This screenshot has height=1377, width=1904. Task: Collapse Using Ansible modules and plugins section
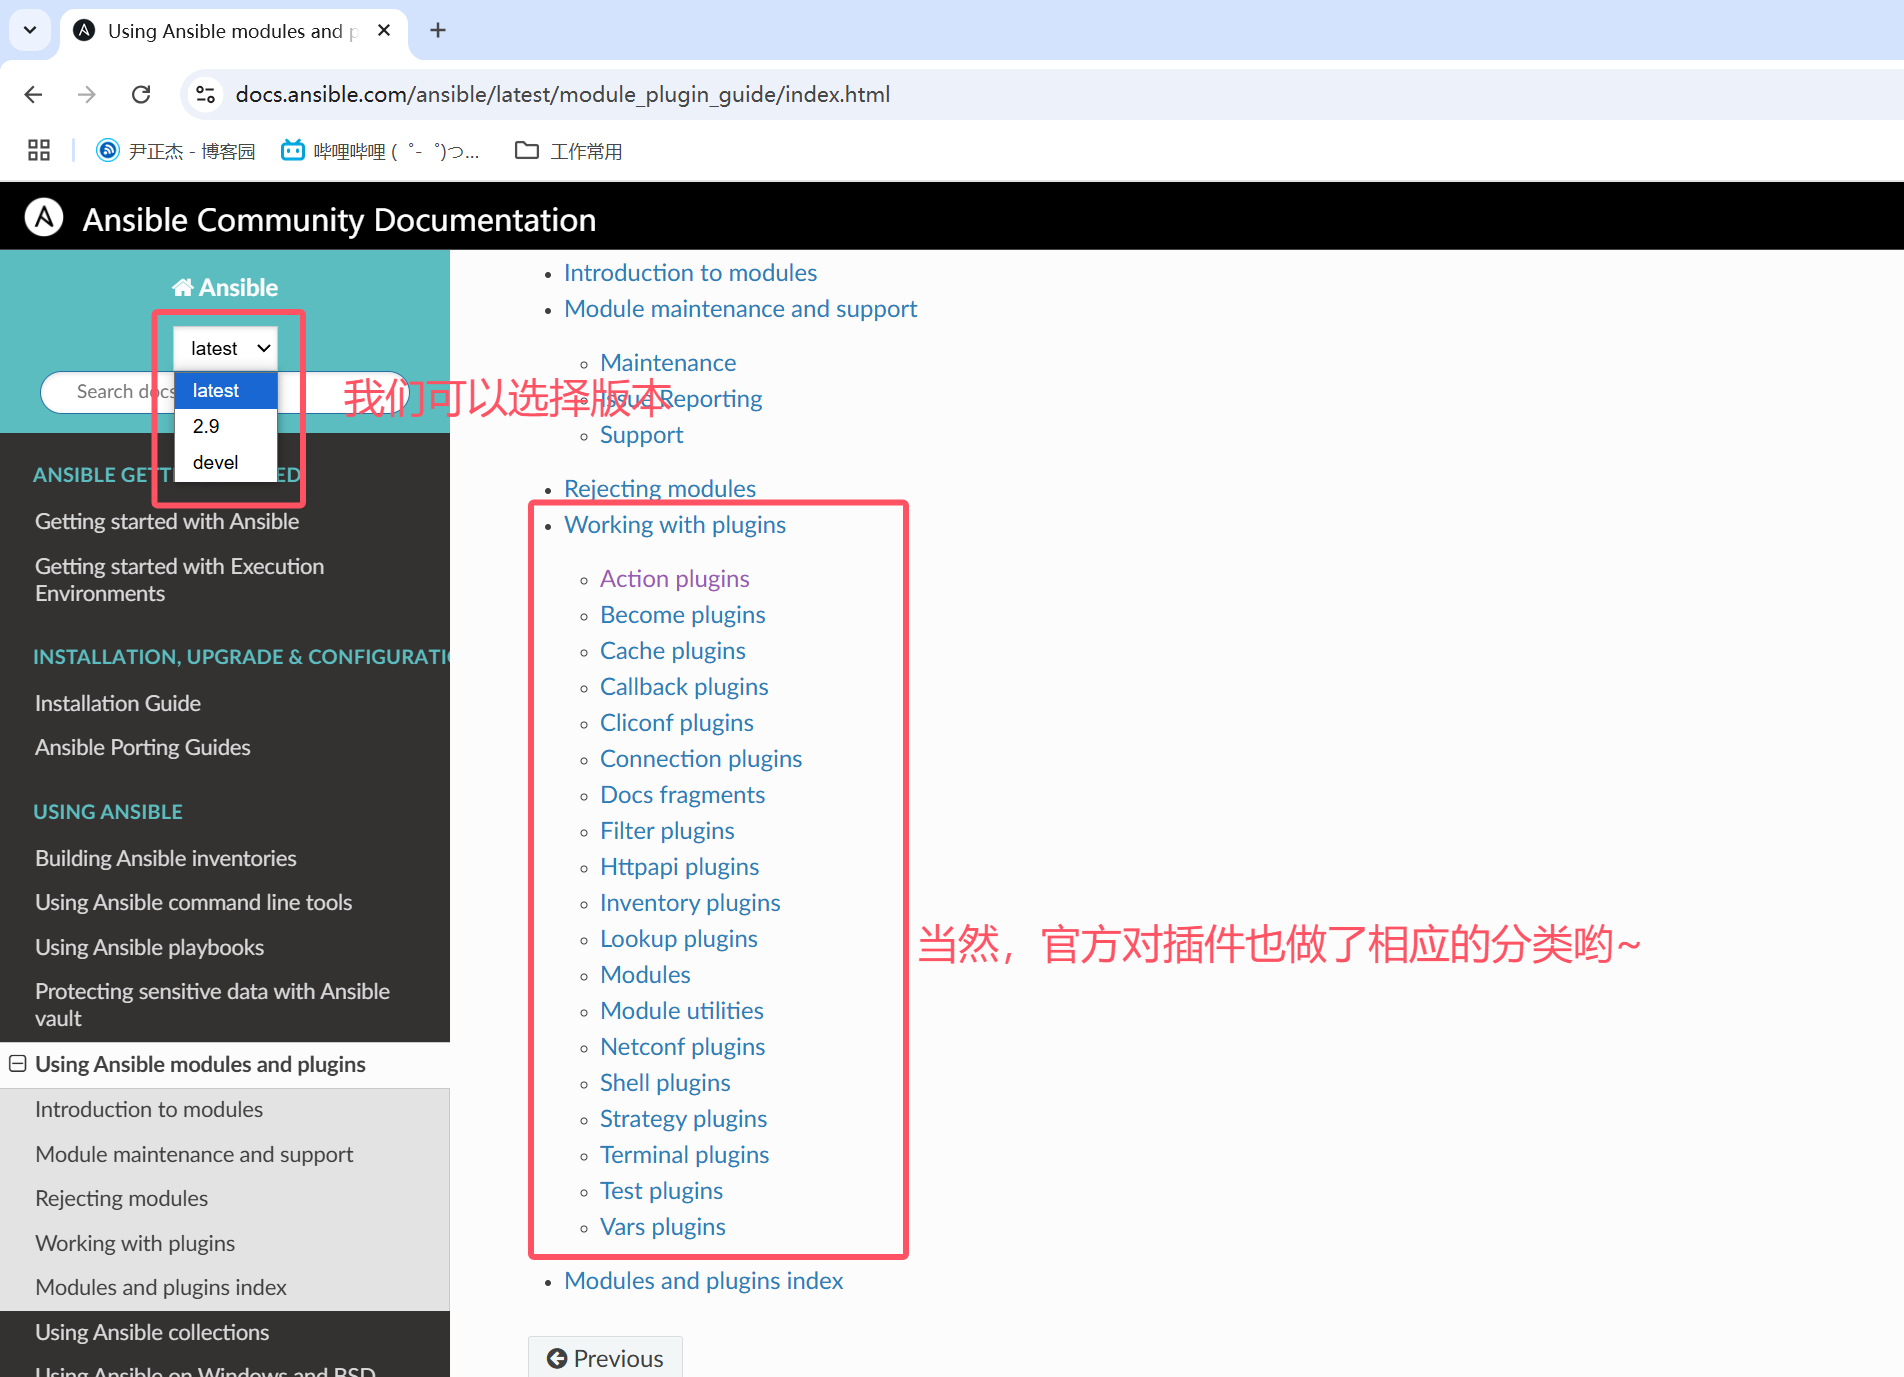[17, 1064]
